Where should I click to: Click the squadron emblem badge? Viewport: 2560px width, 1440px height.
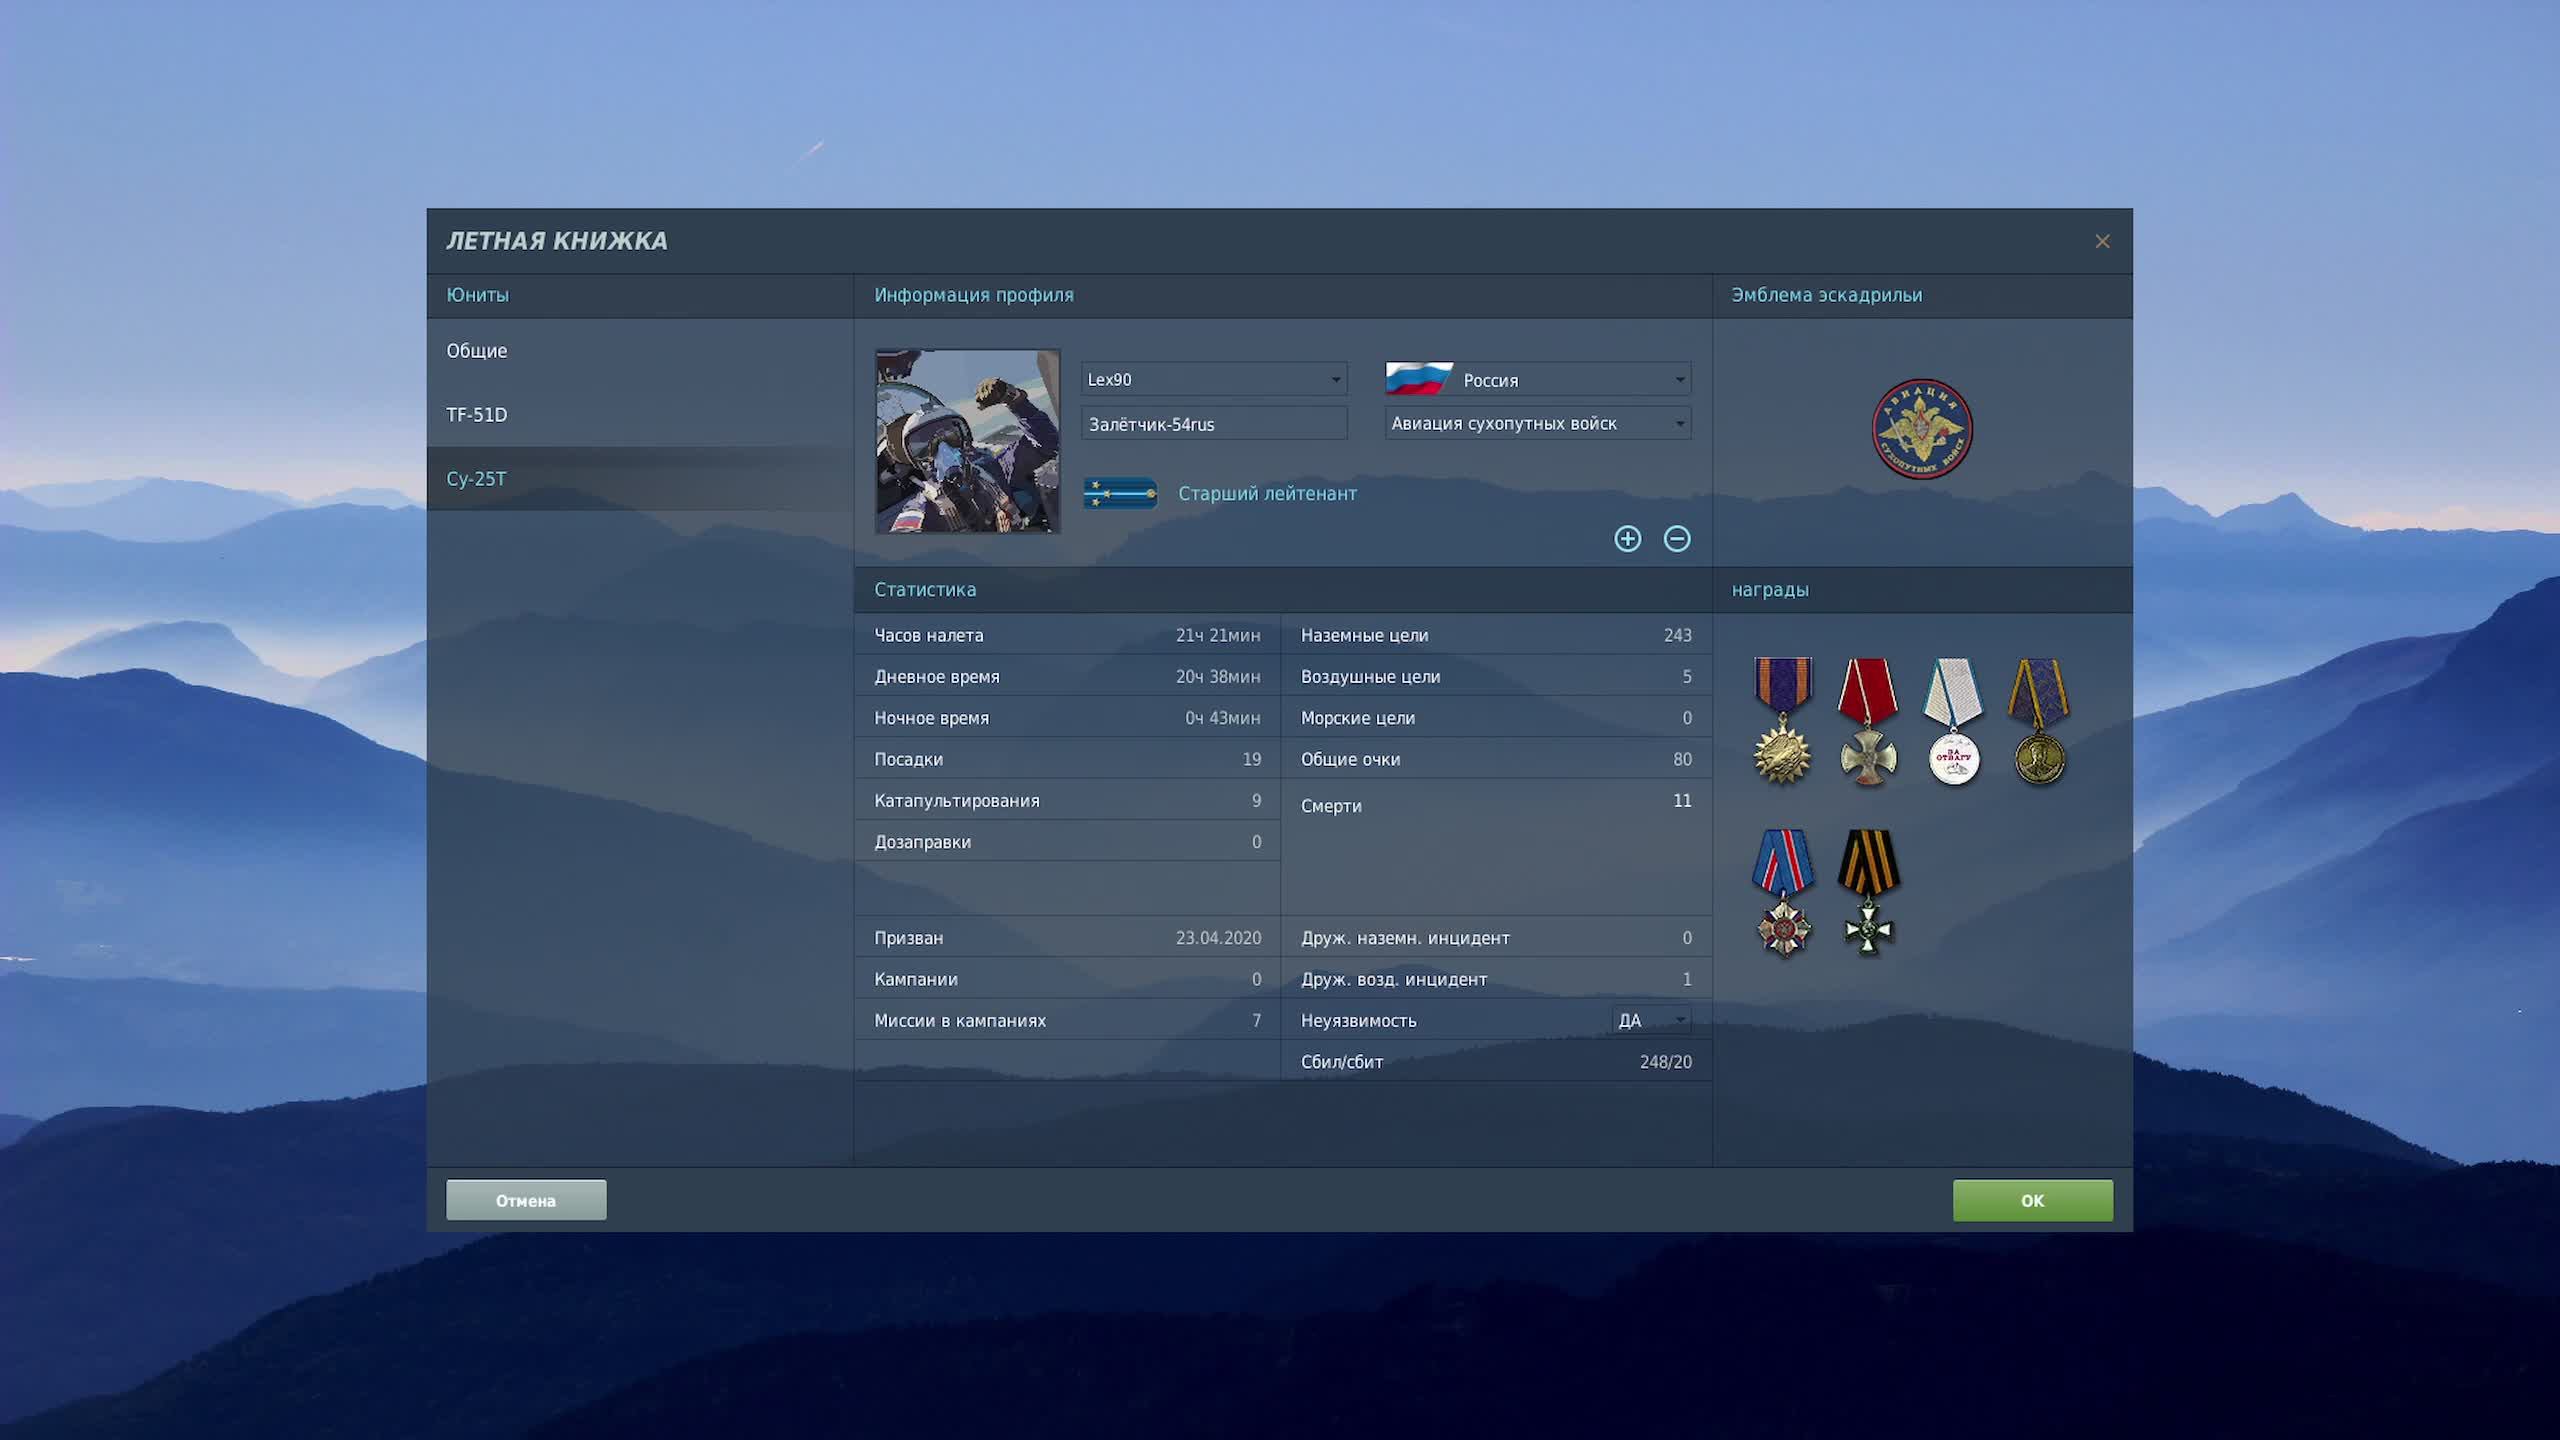1921,429
